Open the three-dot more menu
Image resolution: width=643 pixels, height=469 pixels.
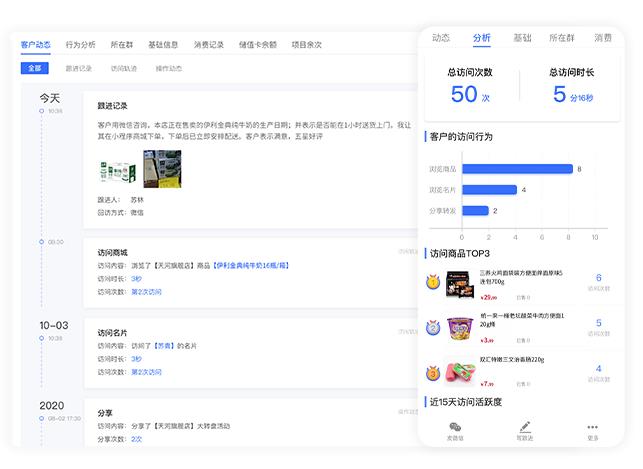point(593,427)
